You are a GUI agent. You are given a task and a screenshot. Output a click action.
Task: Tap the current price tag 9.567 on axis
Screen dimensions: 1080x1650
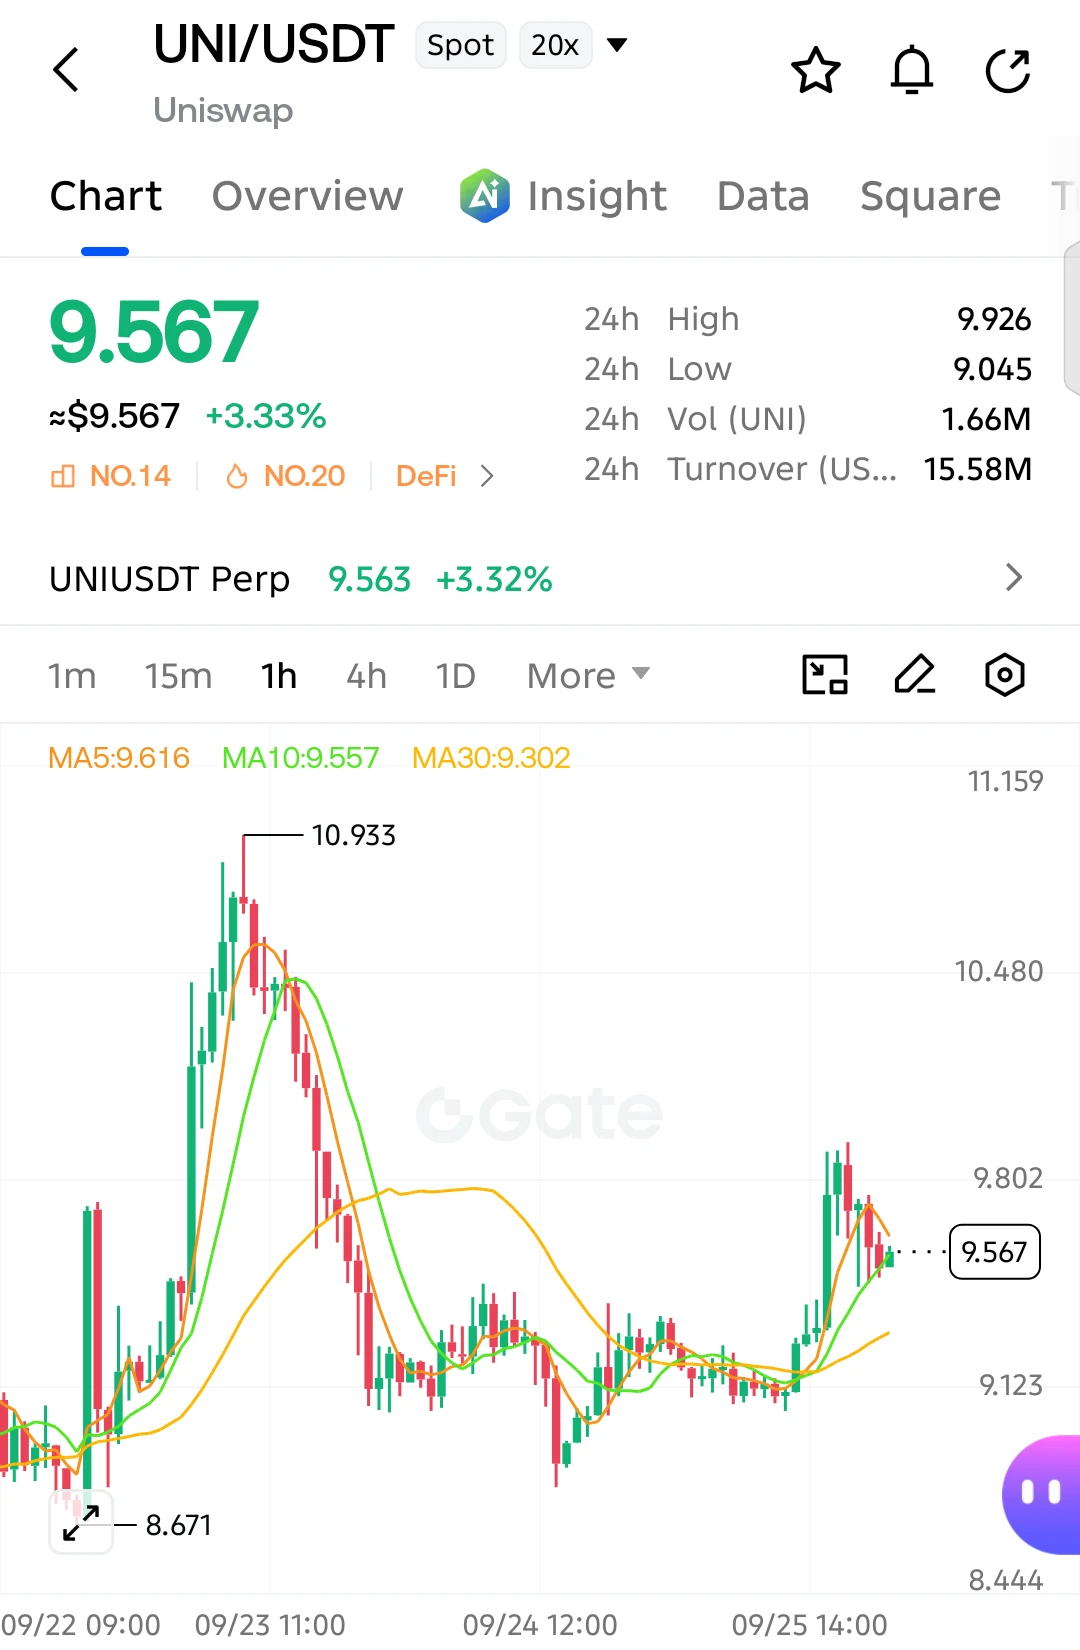click(994, 1252)
